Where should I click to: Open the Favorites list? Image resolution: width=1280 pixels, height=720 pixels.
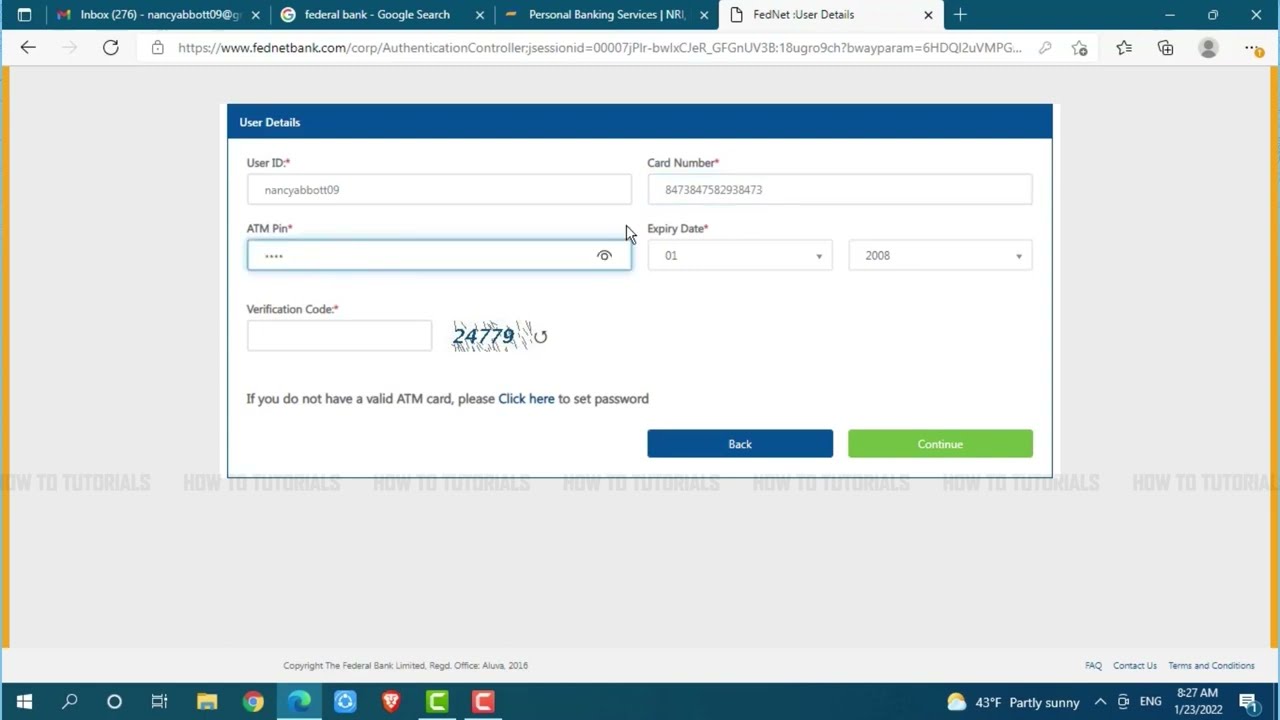click(1124, 48)
